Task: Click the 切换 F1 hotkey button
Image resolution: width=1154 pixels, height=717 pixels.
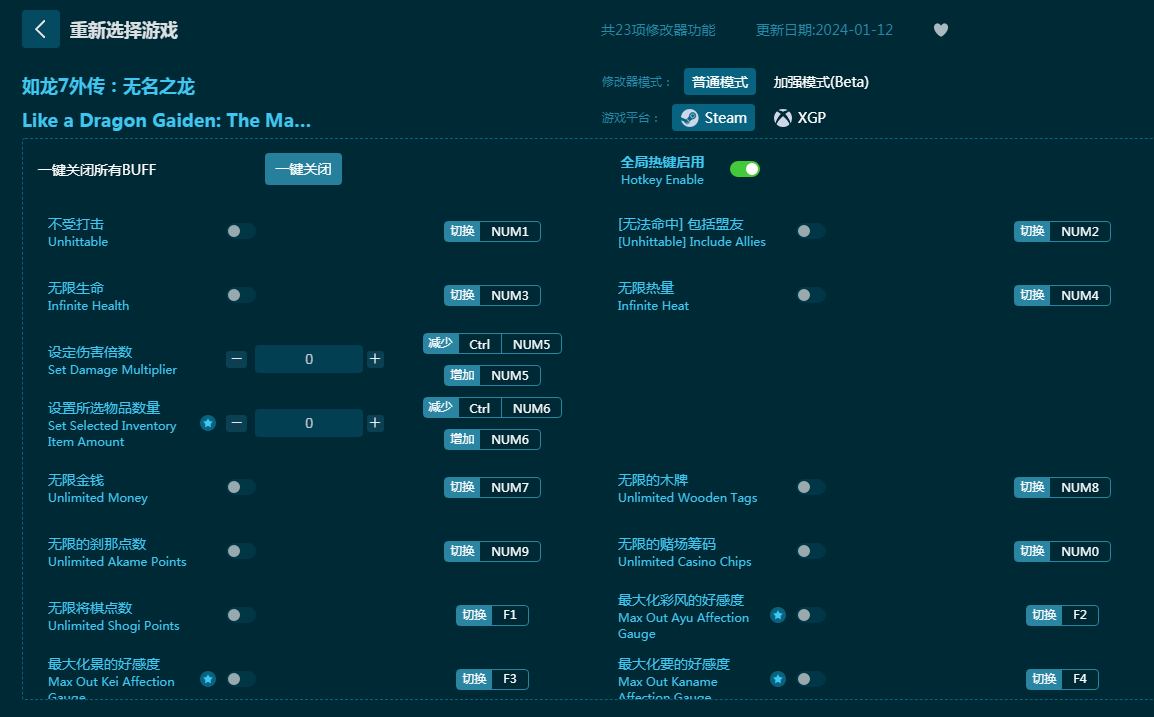Action: [x=492, y=615]
